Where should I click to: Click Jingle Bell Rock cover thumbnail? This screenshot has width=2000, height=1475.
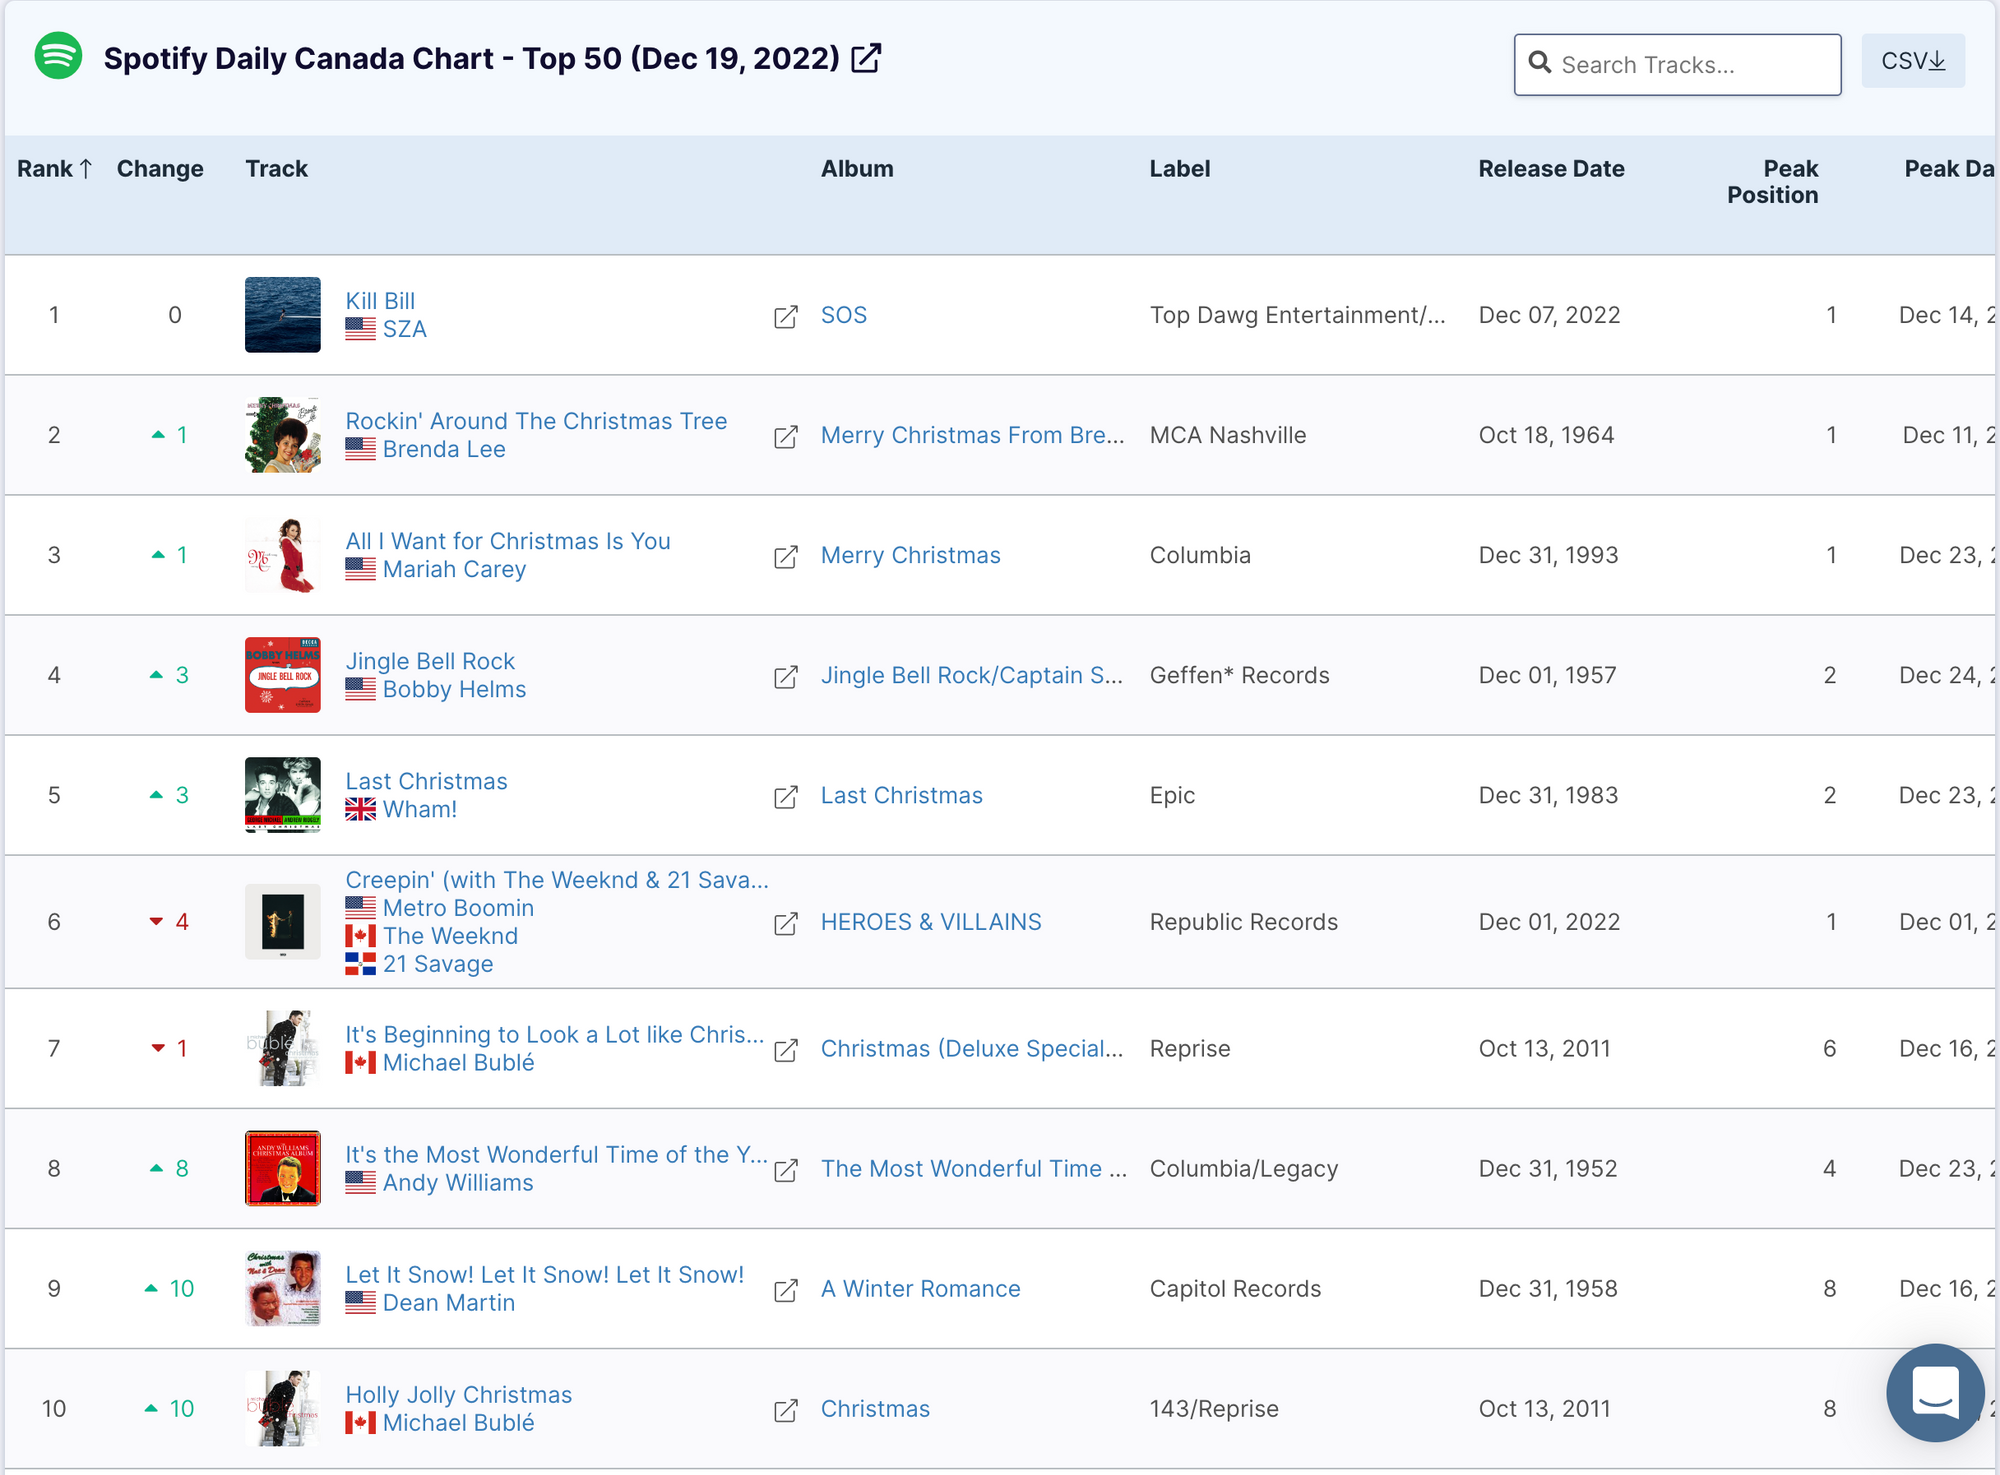pyautogui.click(x=283, y=675)
